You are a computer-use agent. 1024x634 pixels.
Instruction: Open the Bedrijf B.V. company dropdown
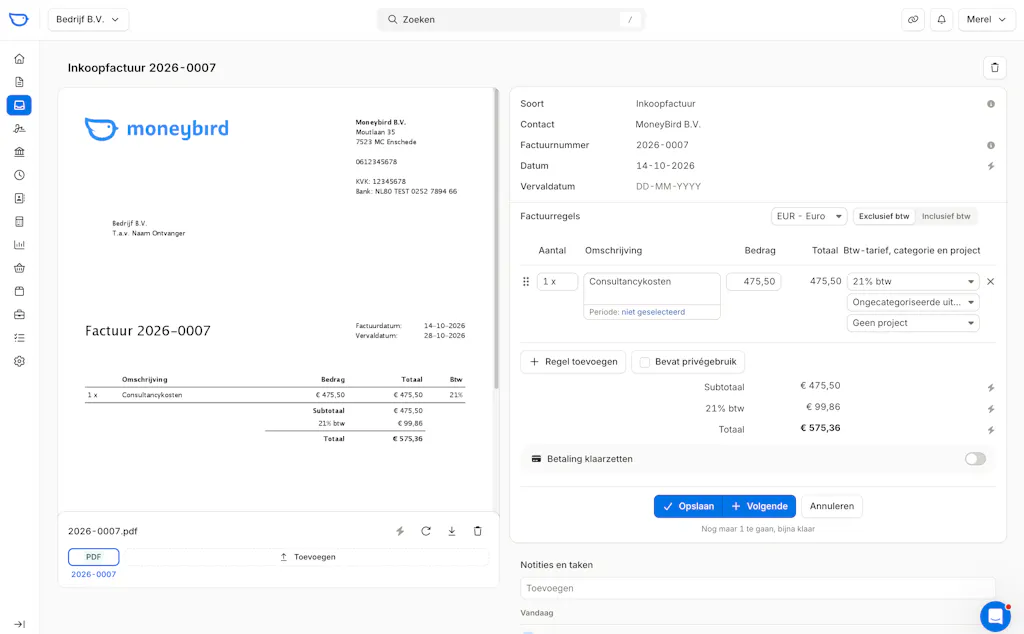tap(88, 20)
